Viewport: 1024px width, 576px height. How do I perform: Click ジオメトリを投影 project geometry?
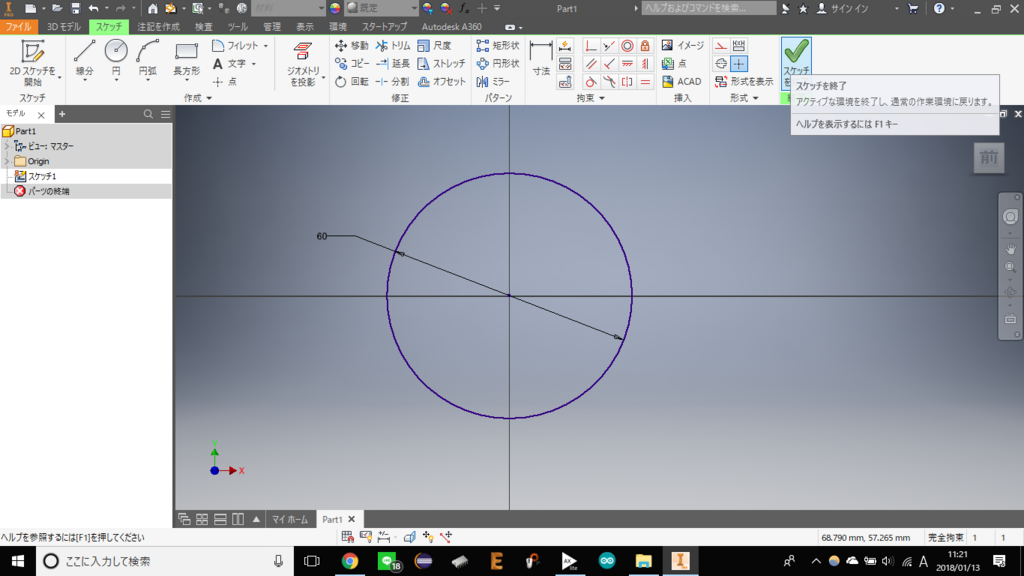point(303,63)
